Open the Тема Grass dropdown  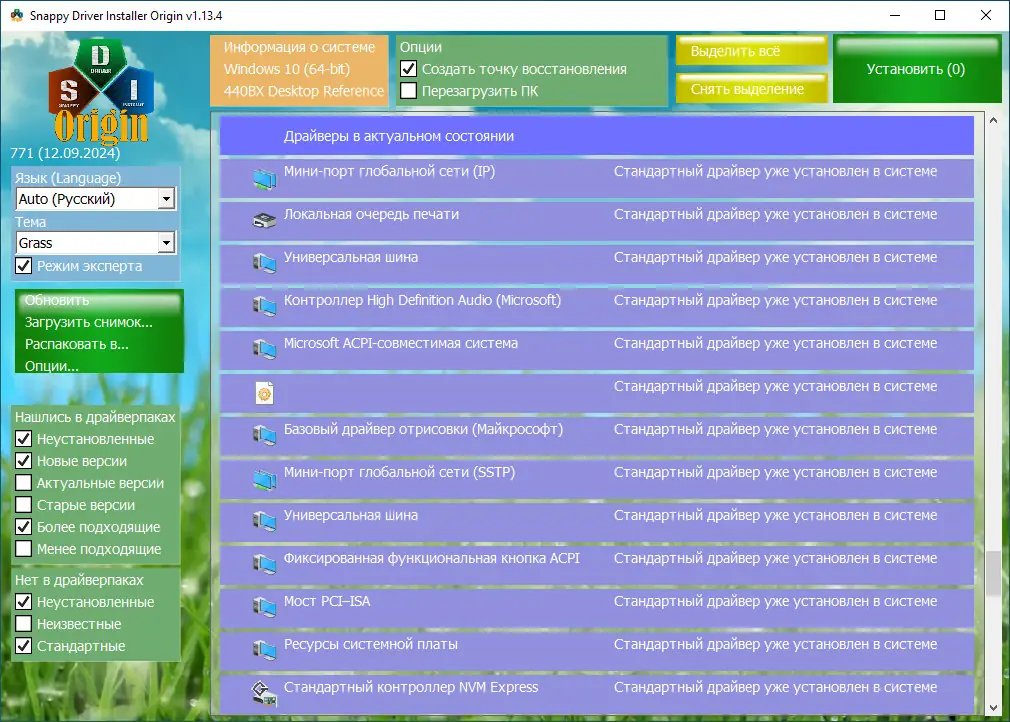(x=95, y=243)
